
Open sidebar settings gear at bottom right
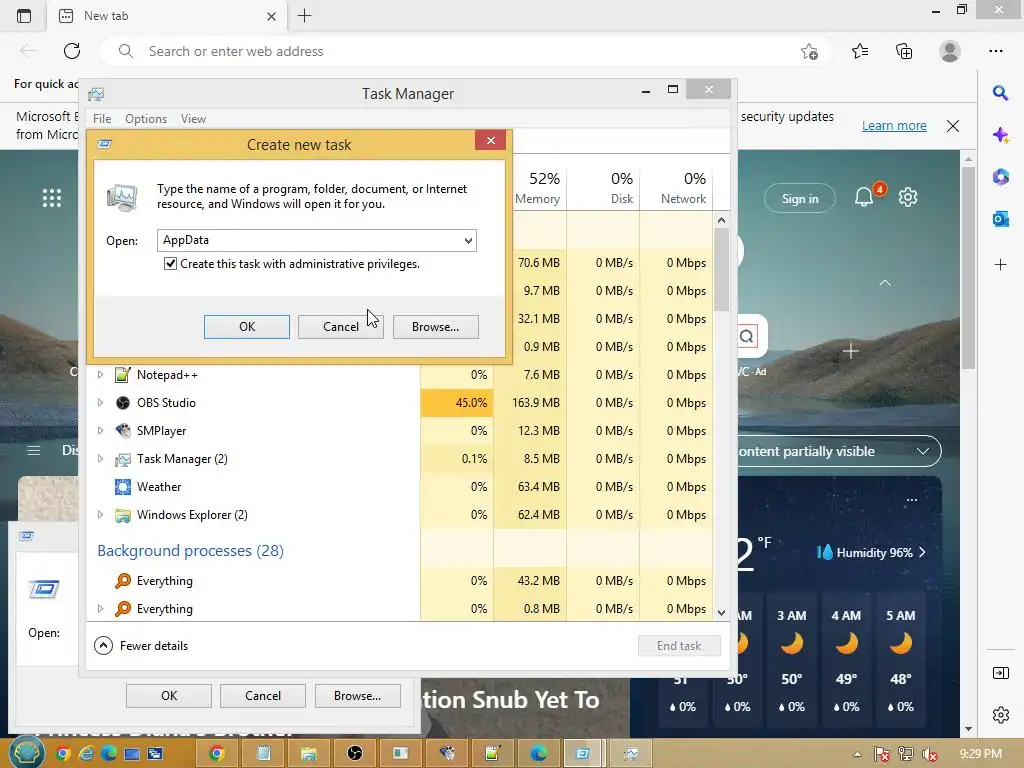pos(1000,715)
